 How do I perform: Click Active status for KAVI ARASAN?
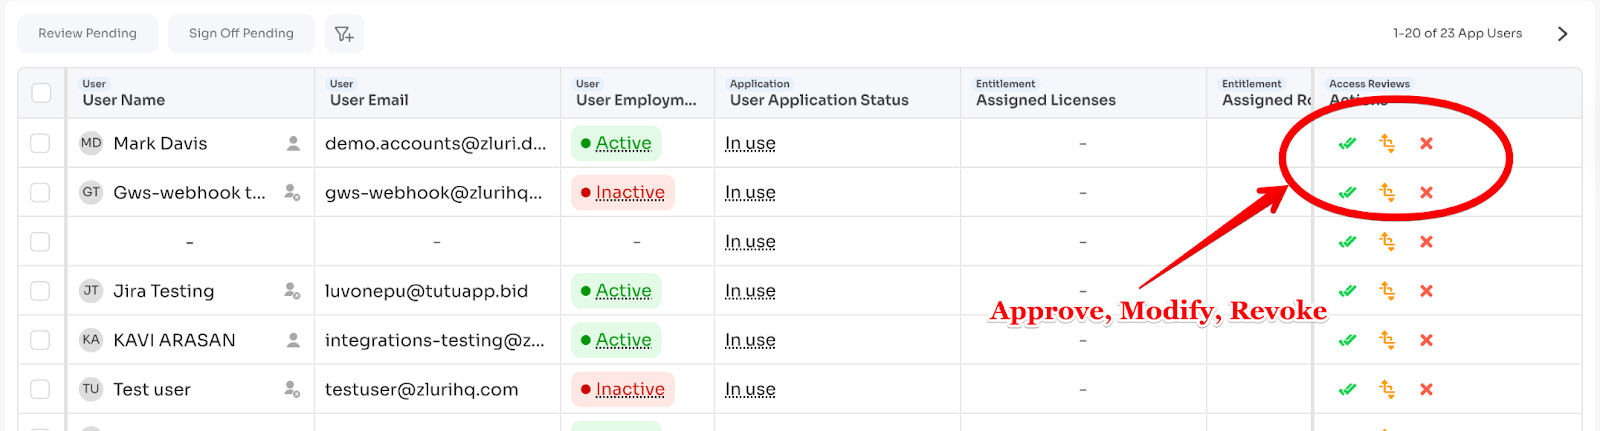coord(616,340)
